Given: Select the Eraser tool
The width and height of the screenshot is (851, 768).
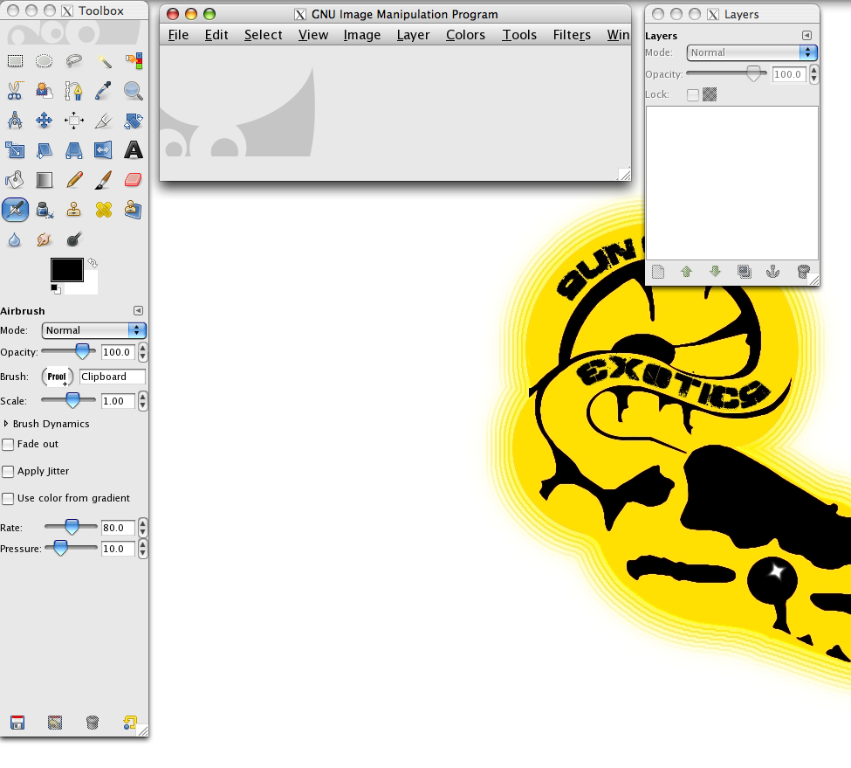Looking at the screenshot, I should 133,180.
